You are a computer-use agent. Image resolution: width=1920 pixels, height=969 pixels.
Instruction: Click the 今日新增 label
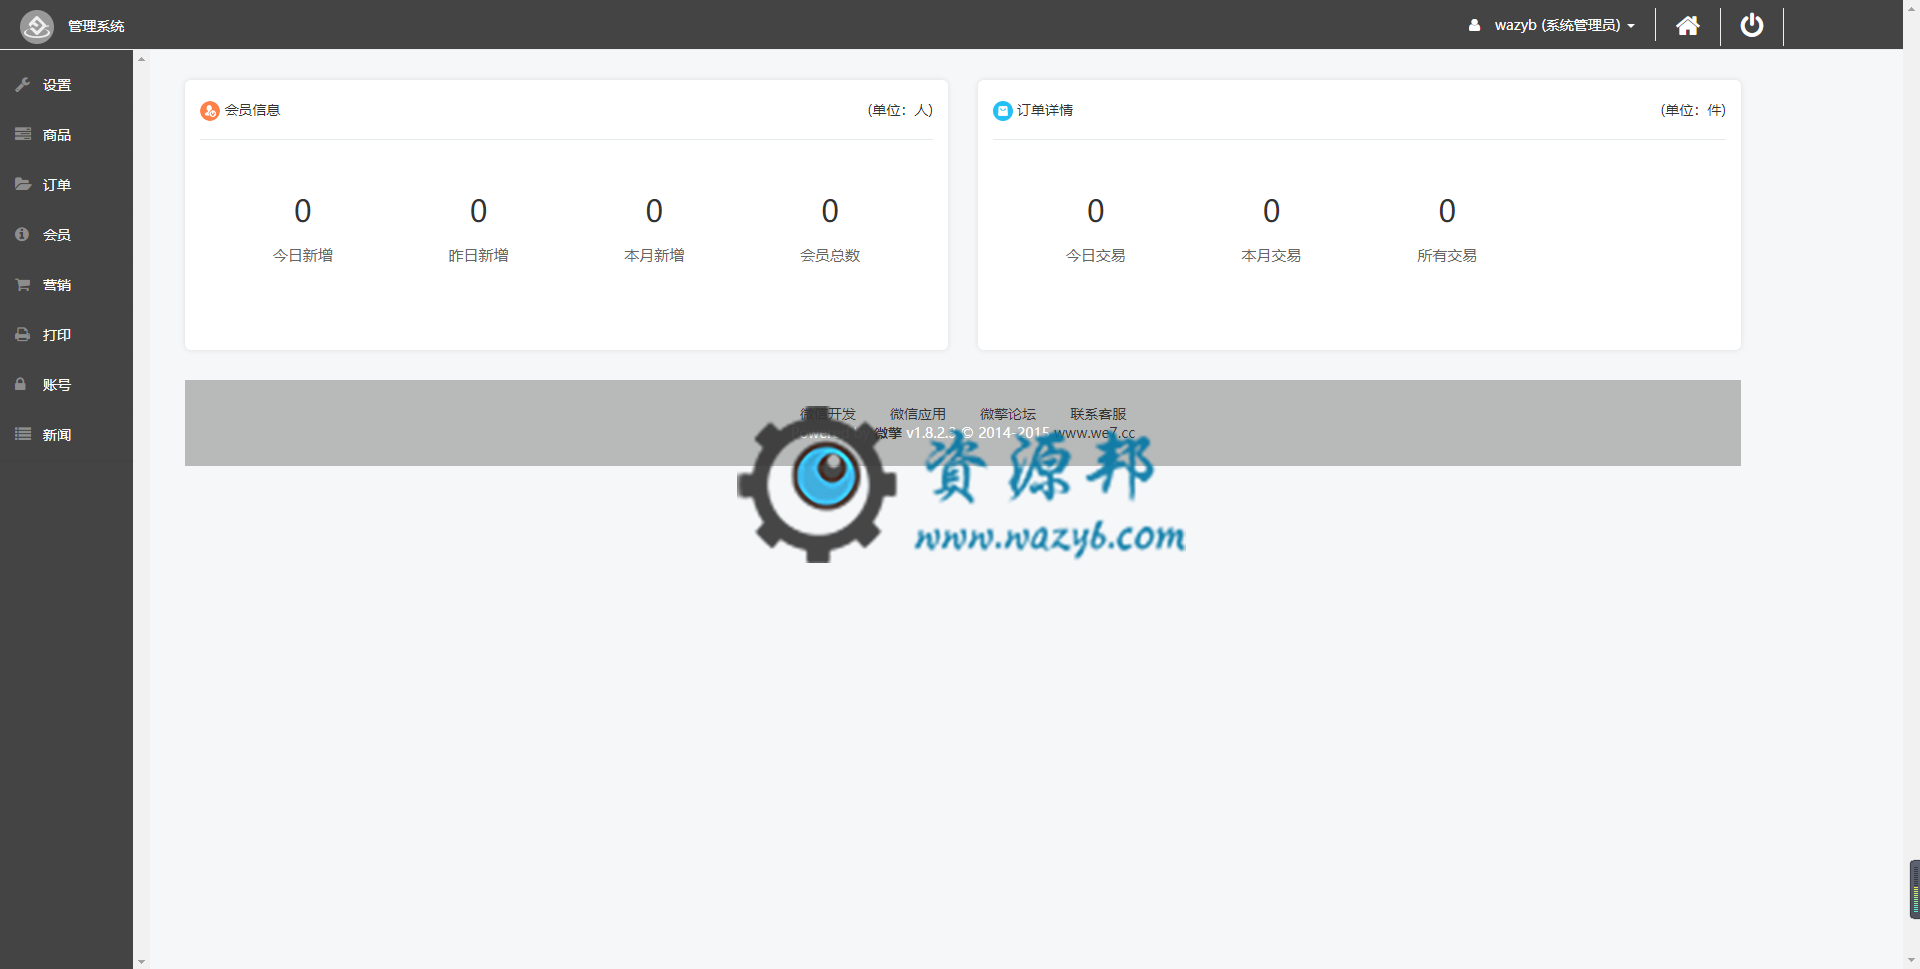point(303,256)
